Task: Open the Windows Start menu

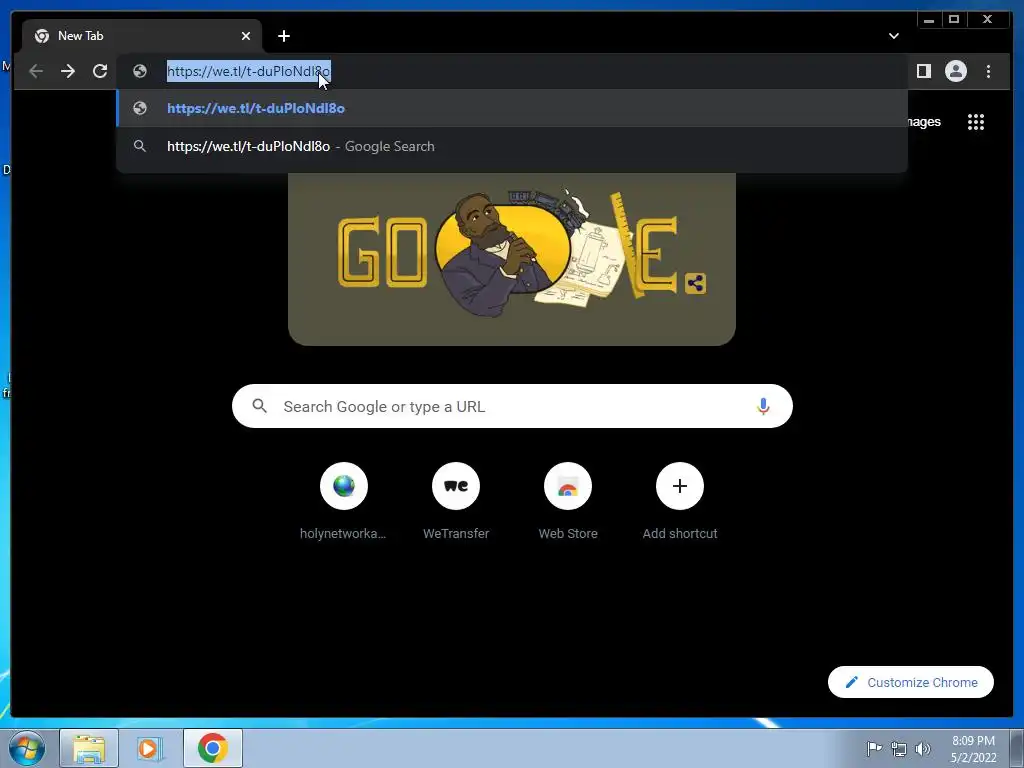Action: pos(27,748)
